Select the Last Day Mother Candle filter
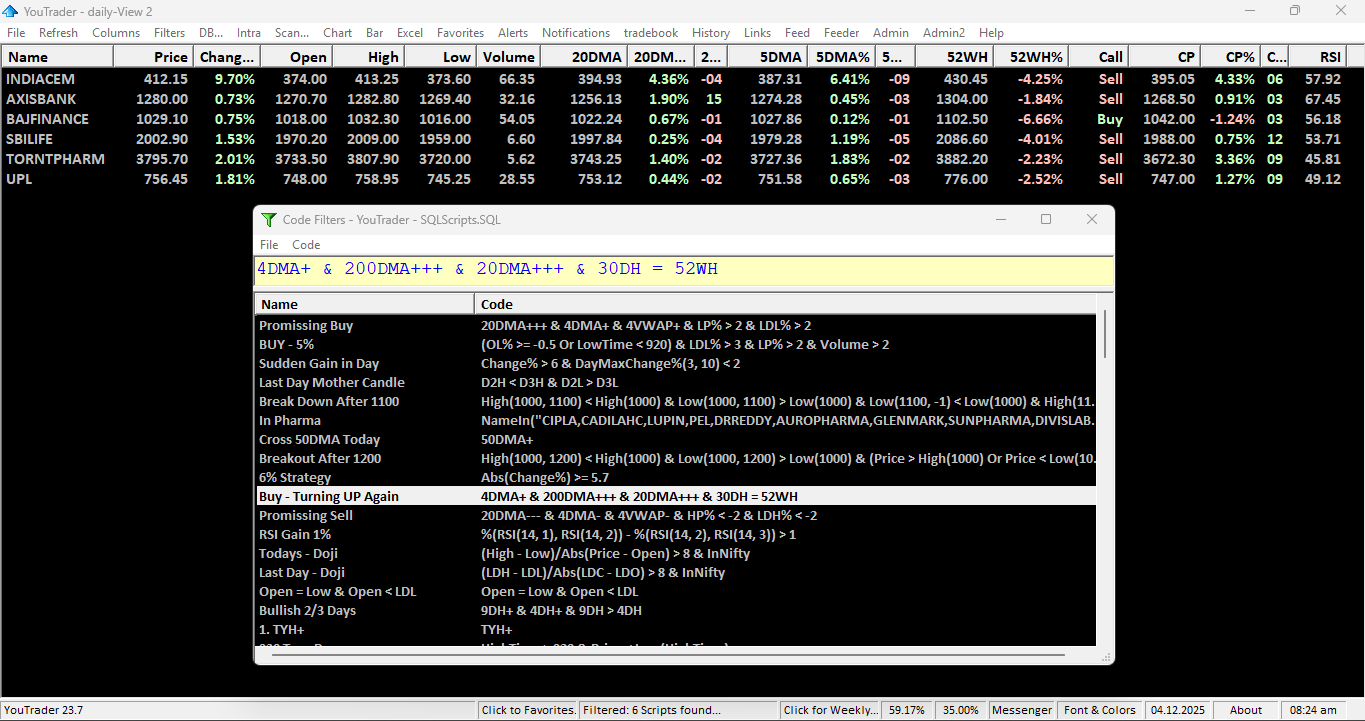 point(675,383)
